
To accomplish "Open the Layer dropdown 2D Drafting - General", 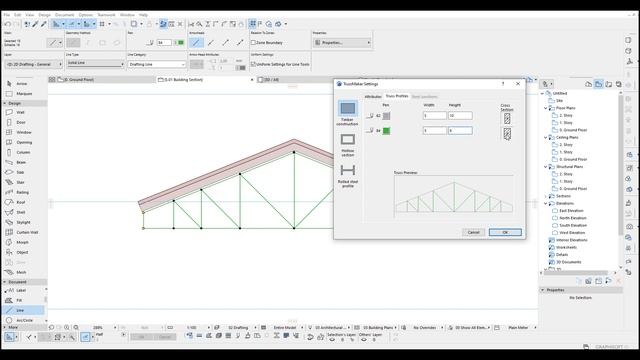I will tap(33, 64).
